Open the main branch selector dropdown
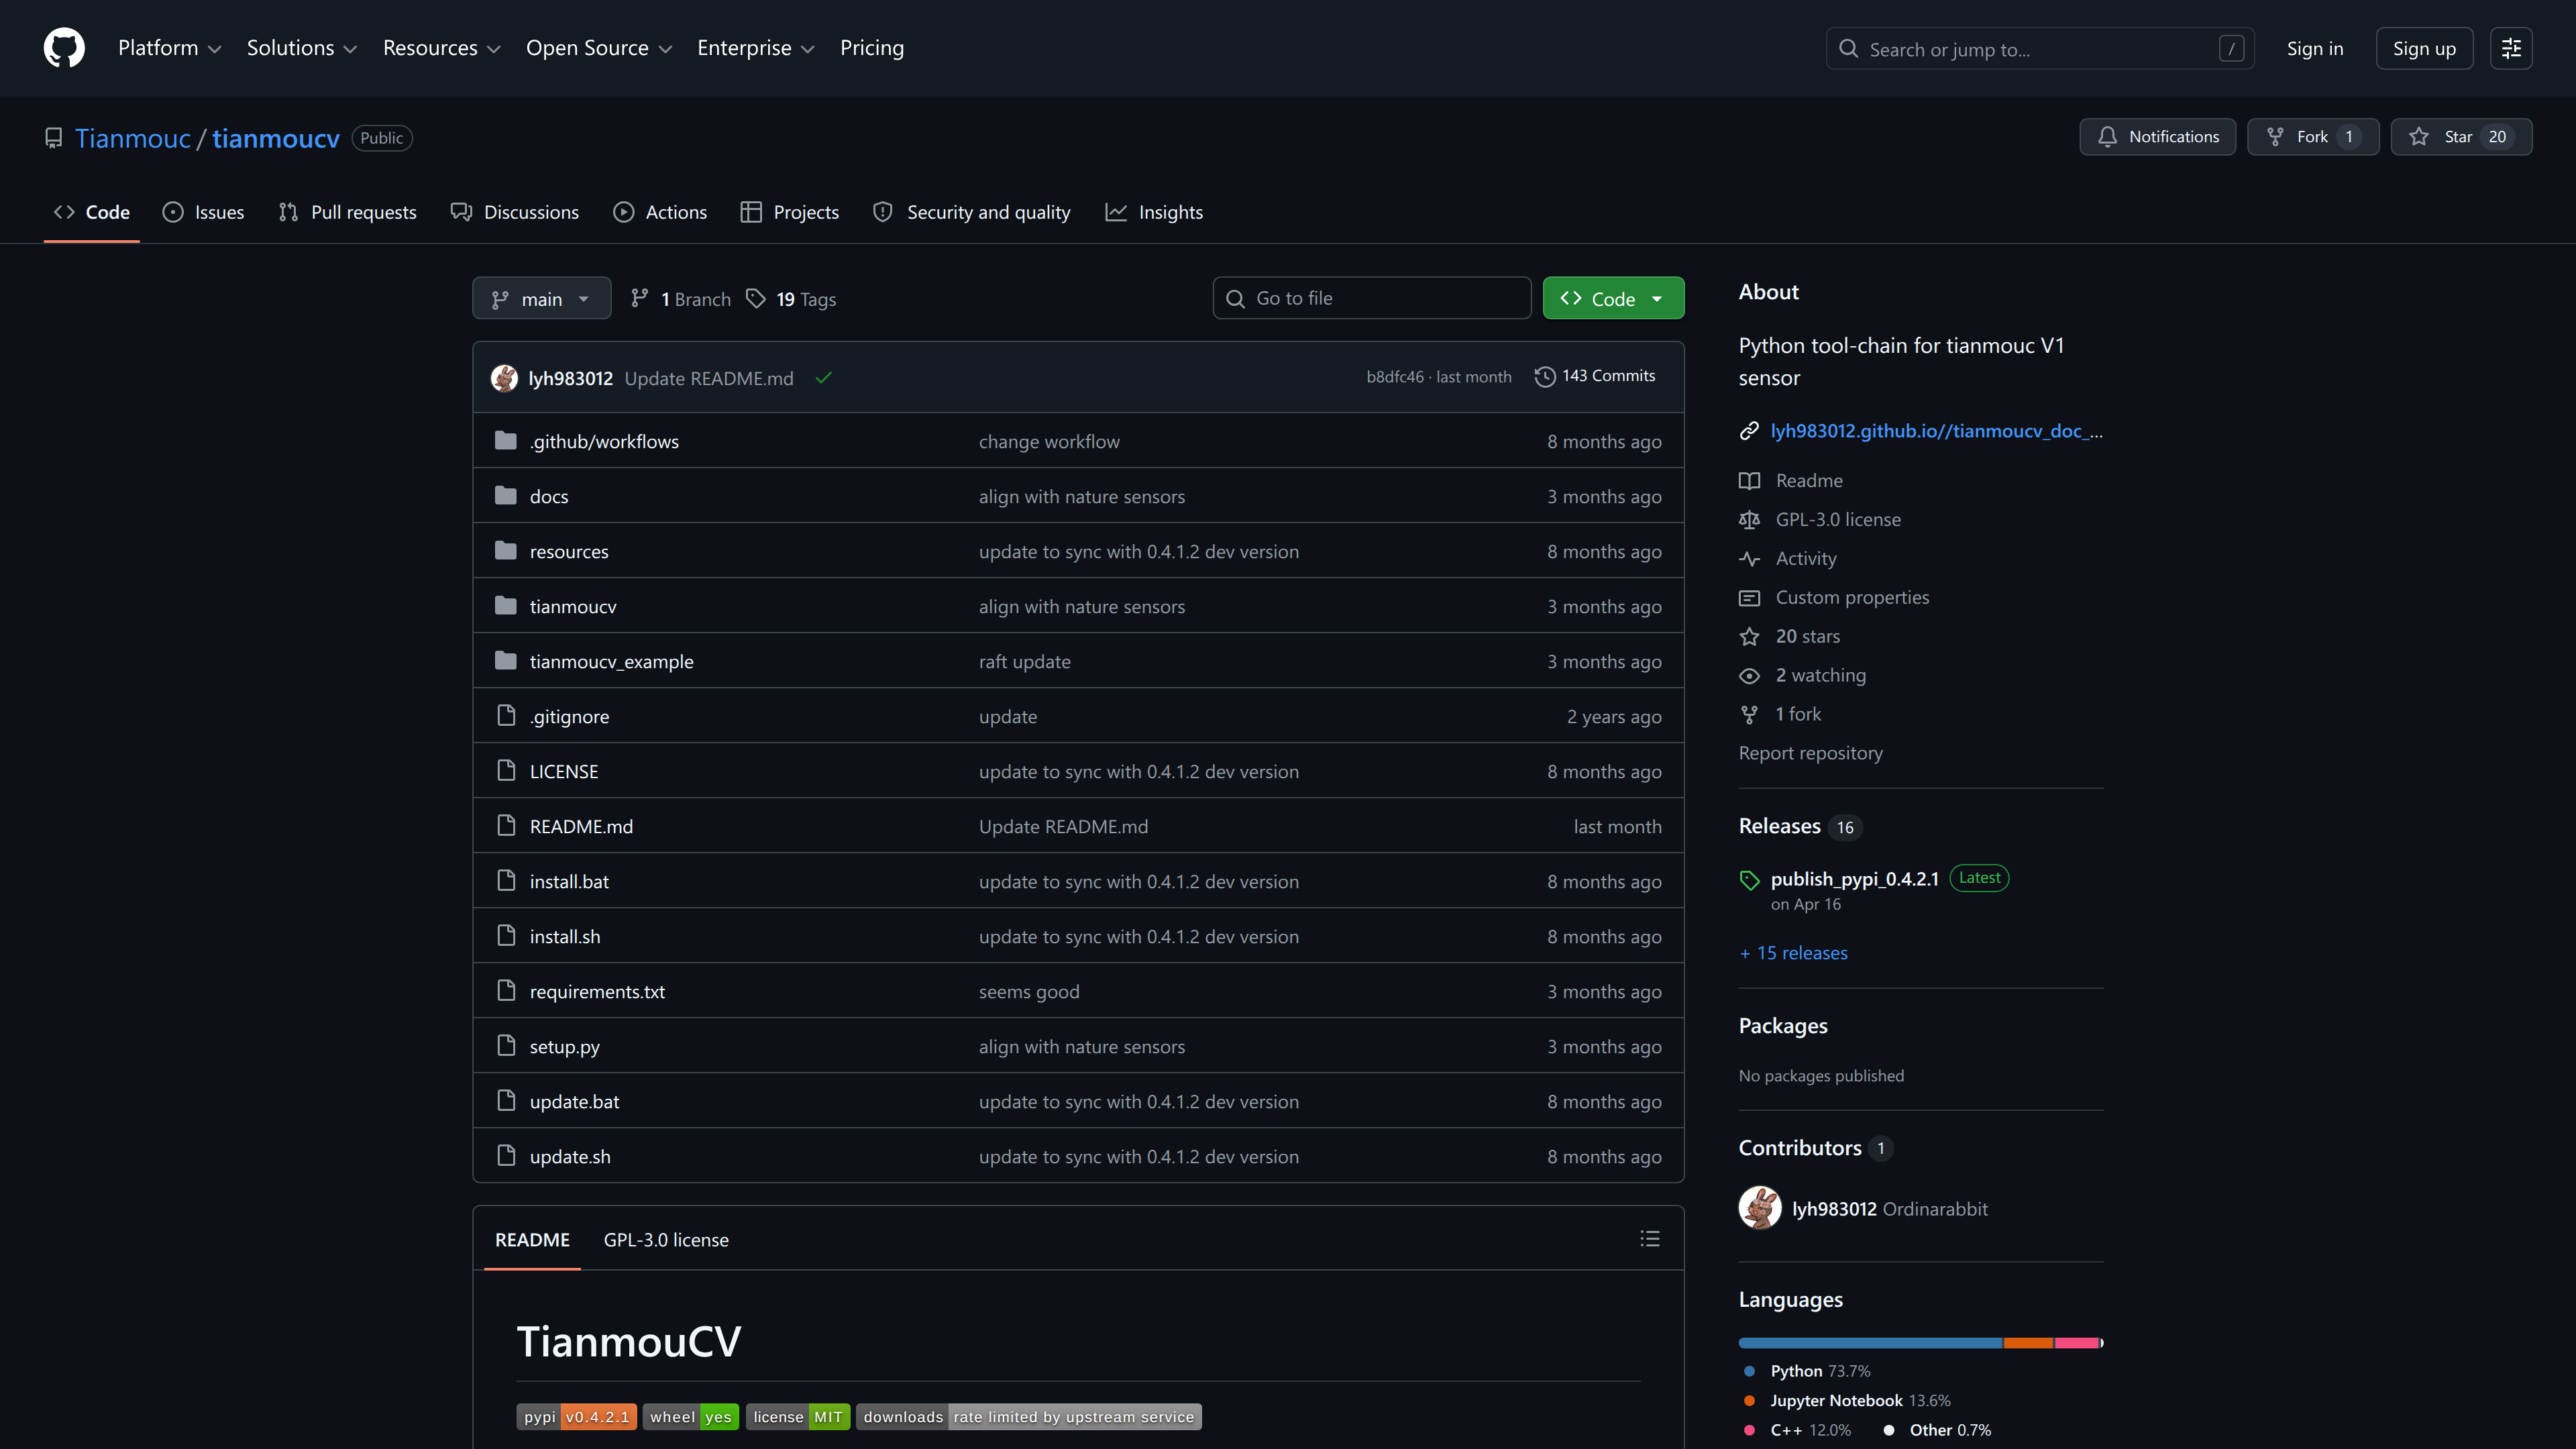The height and width of the screenshot is (1449, 2576). point(541,298)
